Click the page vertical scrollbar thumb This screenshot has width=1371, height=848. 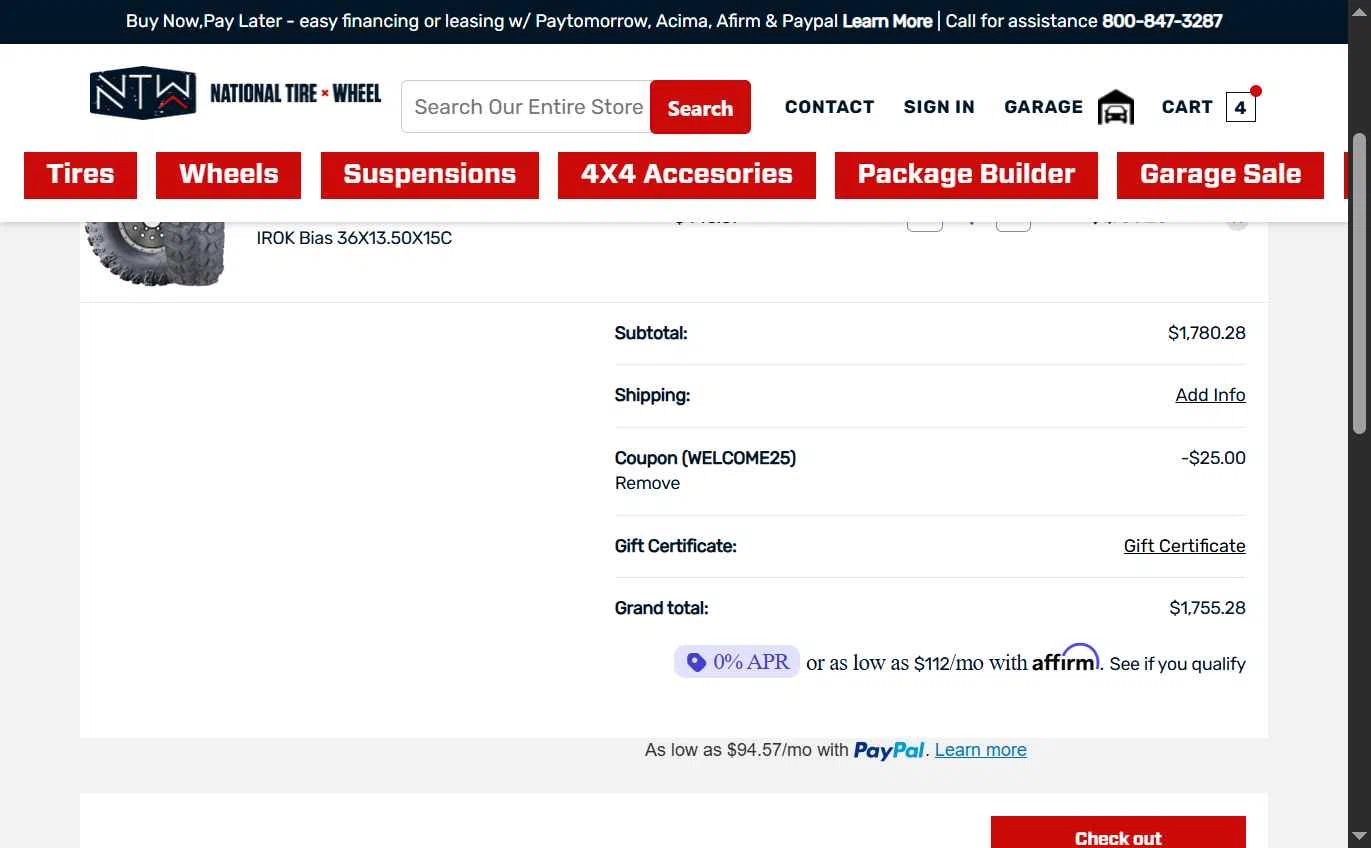tap(1359, 283)
